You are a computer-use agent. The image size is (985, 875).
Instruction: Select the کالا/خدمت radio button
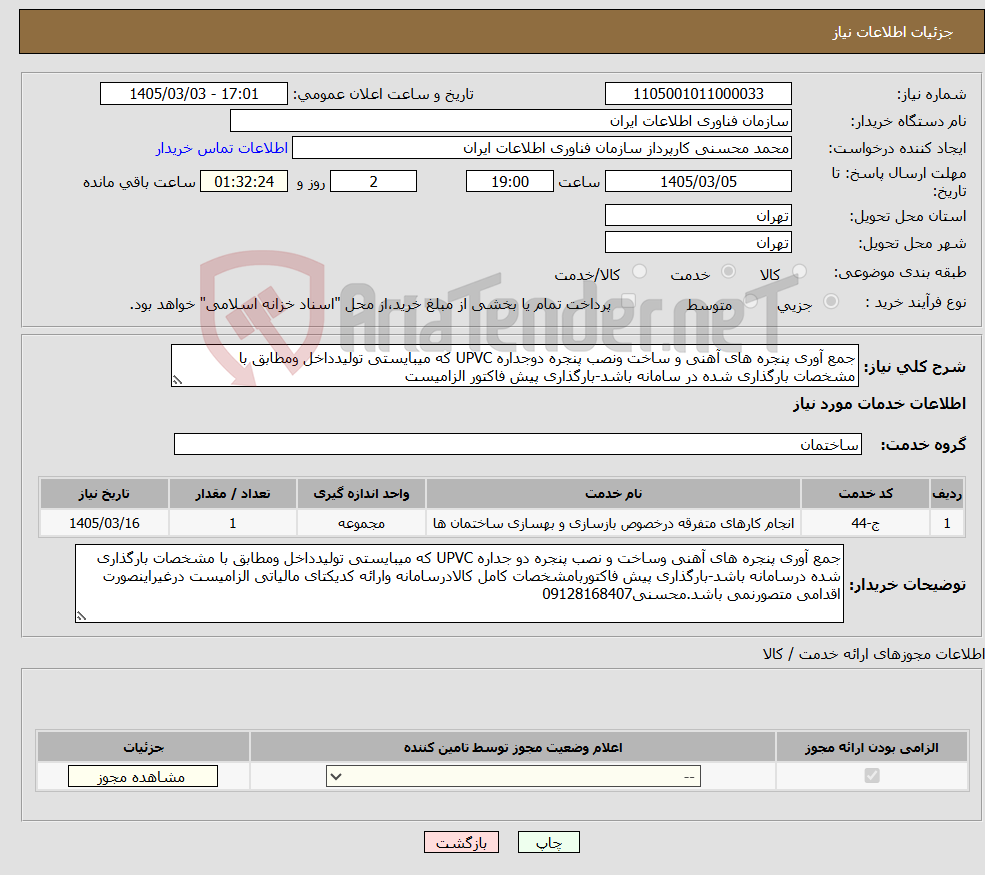coord(639,271)
